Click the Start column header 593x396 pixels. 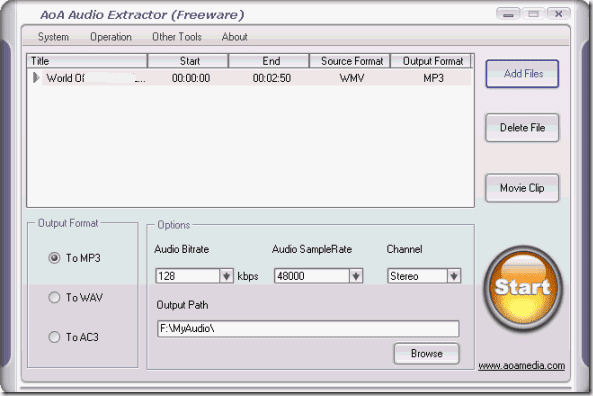tap(188, 61)
